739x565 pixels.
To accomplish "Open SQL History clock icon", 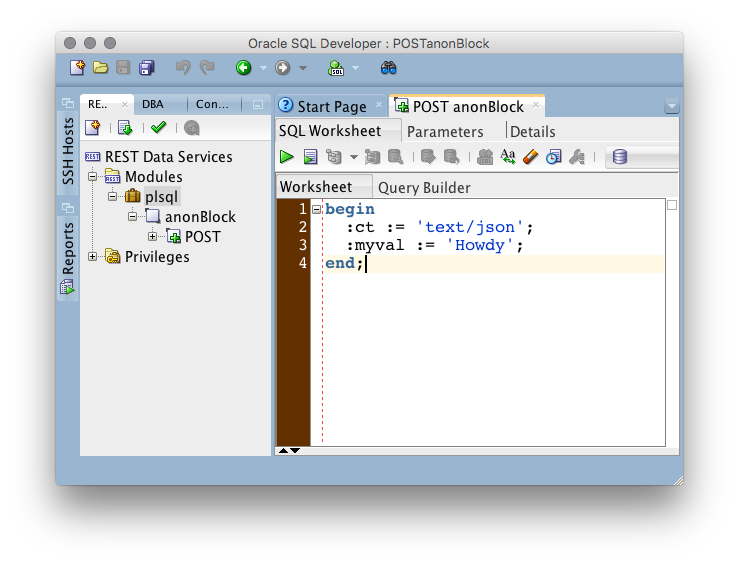I will coord(554,156).
